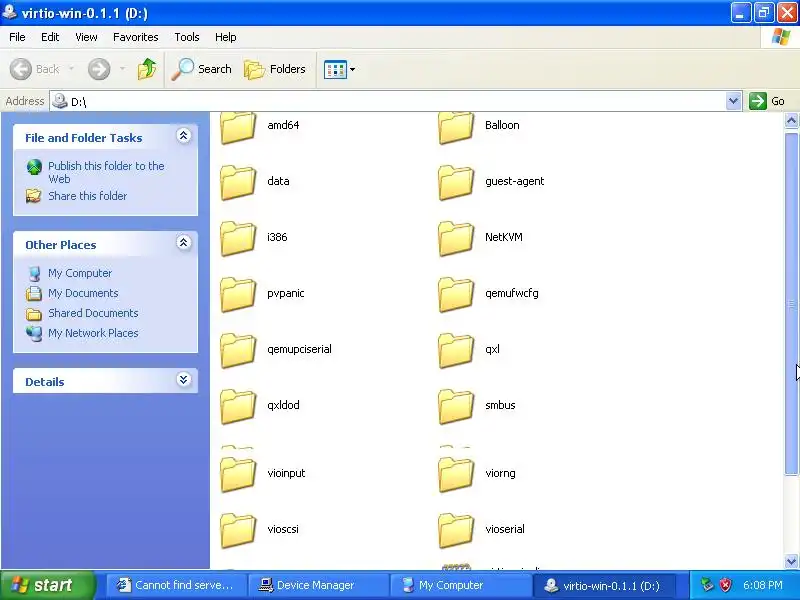Click Share this folder link
This screenshot has width=800, height=600.
pyautogui.click(x=87, y=196)
